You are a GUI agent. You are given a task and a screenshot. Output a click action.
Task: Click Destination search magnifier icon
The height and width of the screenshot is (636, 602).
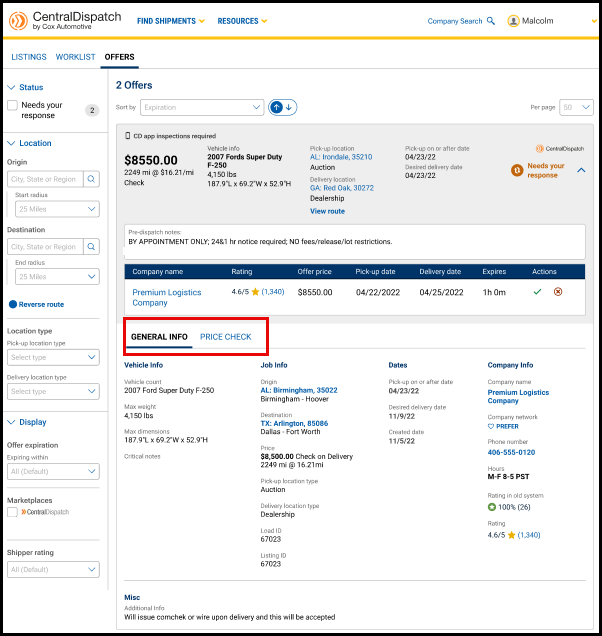pos(91,247)
